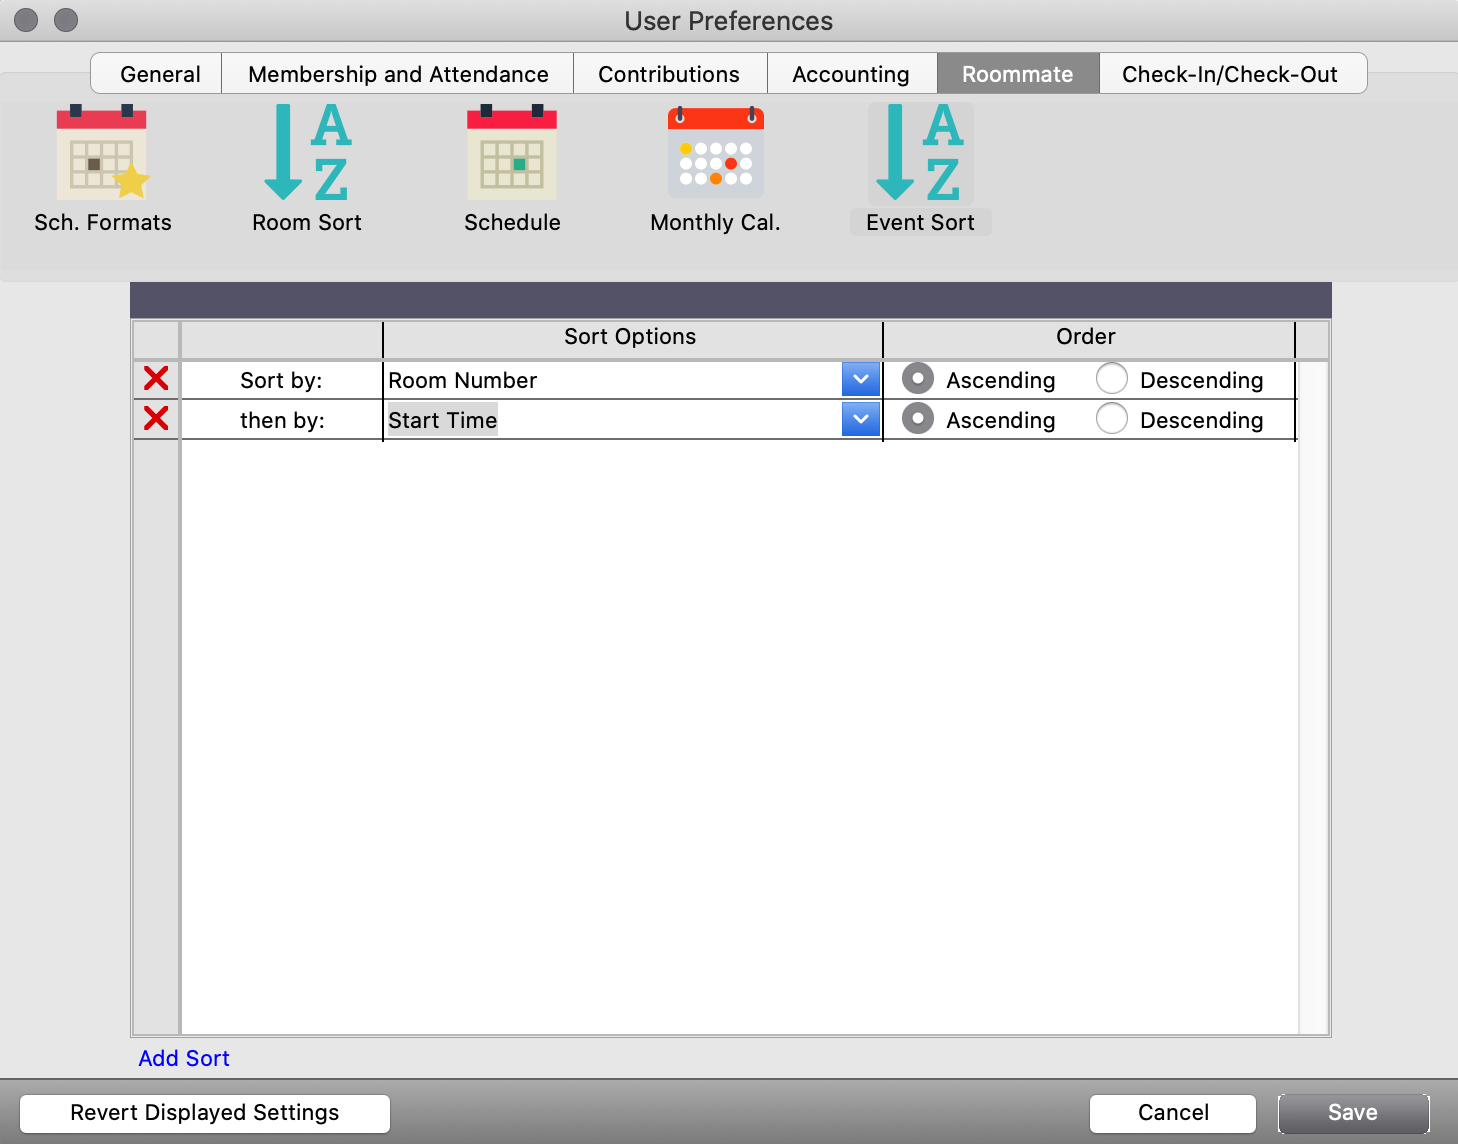1458x1144 pixels.
Task: Choose Ascending for Room Number sort
Action: click(x=918, y=379)
